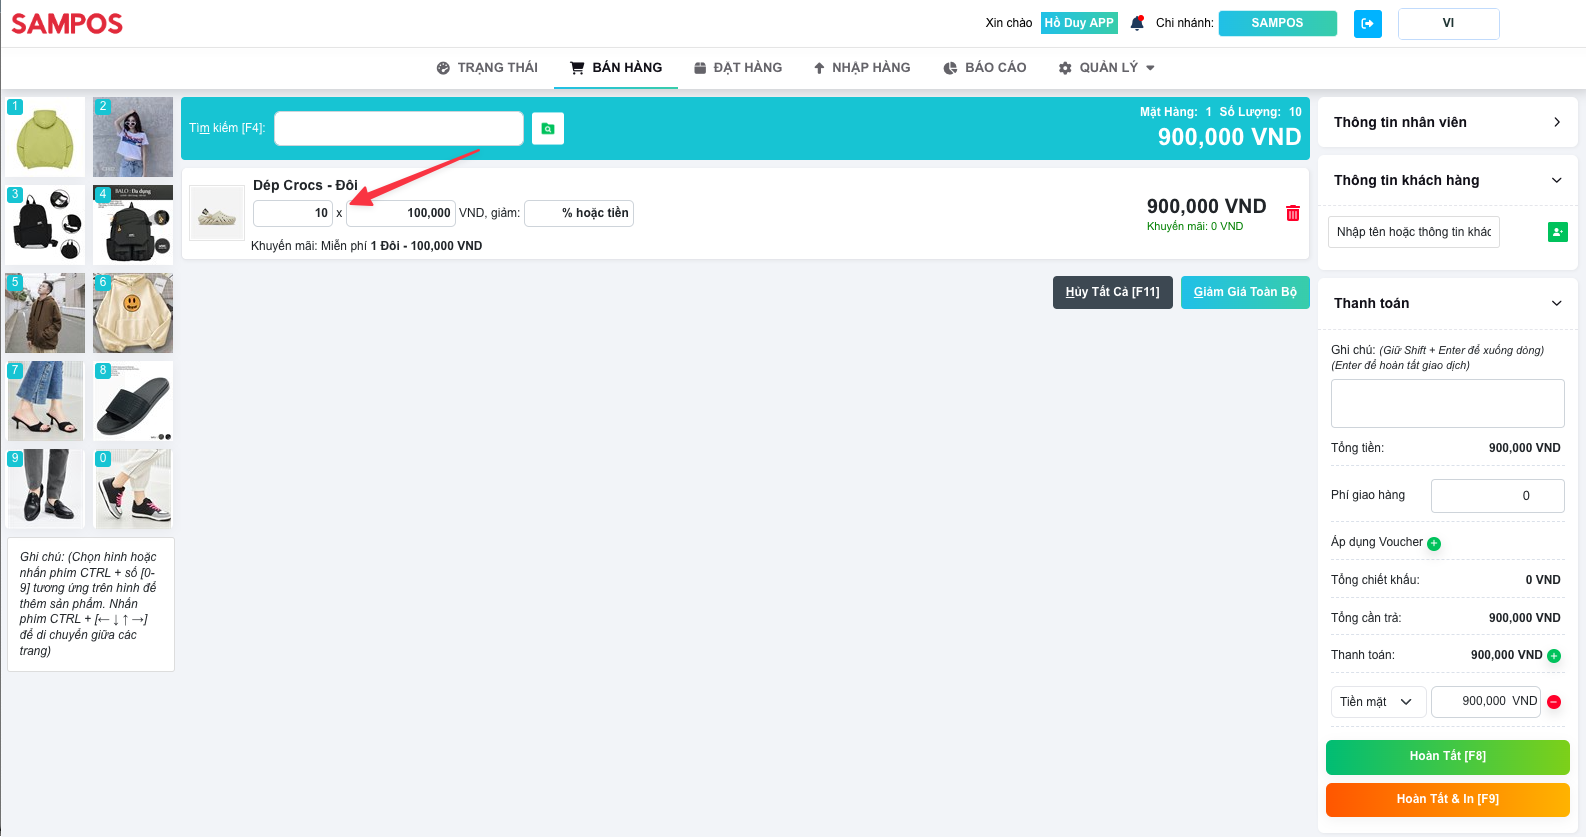Click SAMPOS branch button

1278,23
